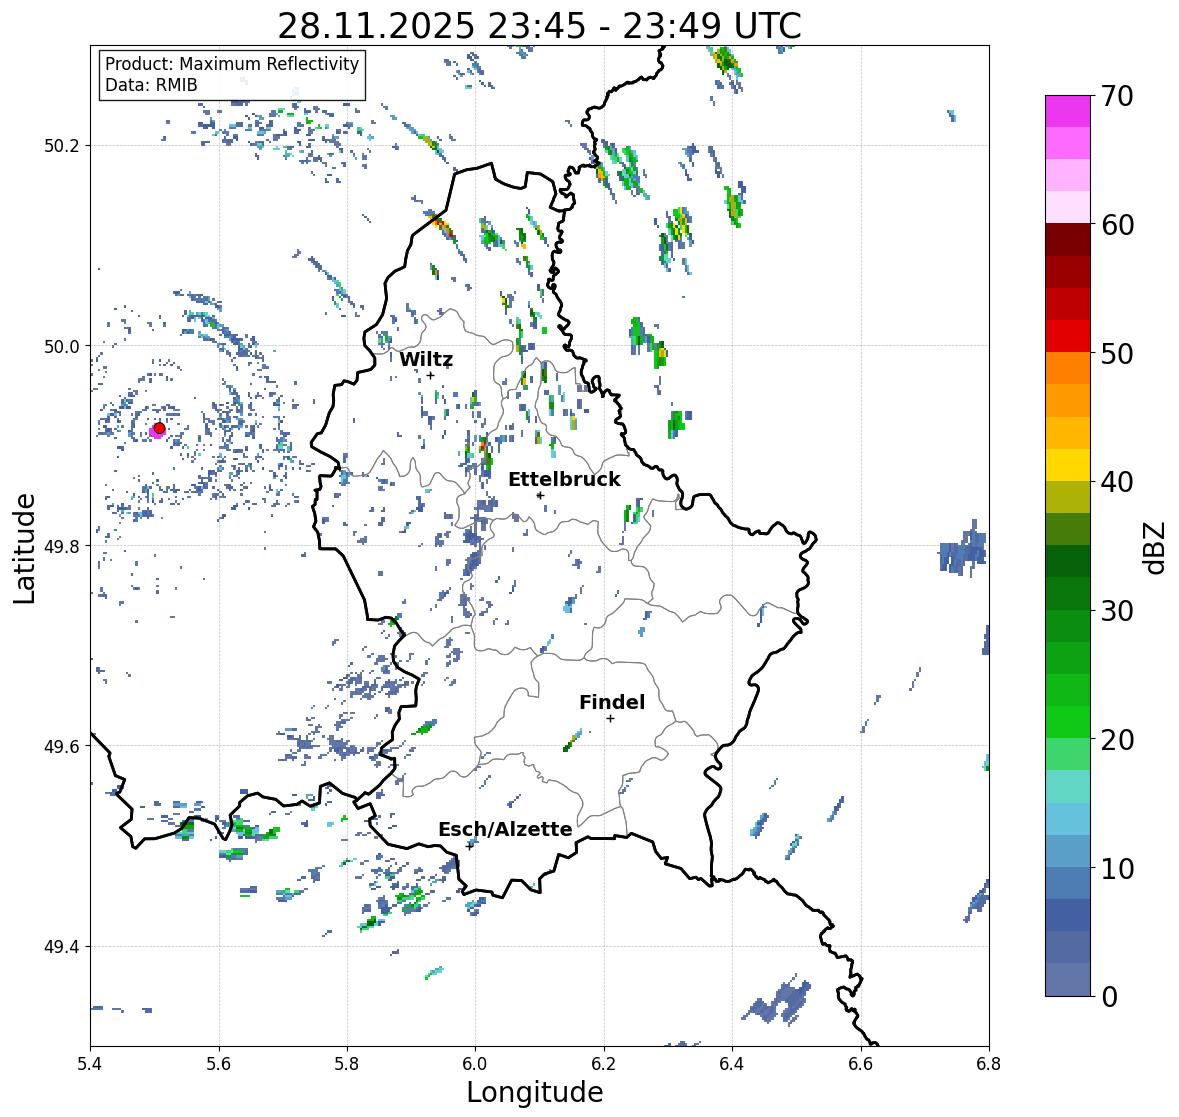1179x1117 pixels.
Task: Click the Wiltz city label
Action: coord(426,359)
